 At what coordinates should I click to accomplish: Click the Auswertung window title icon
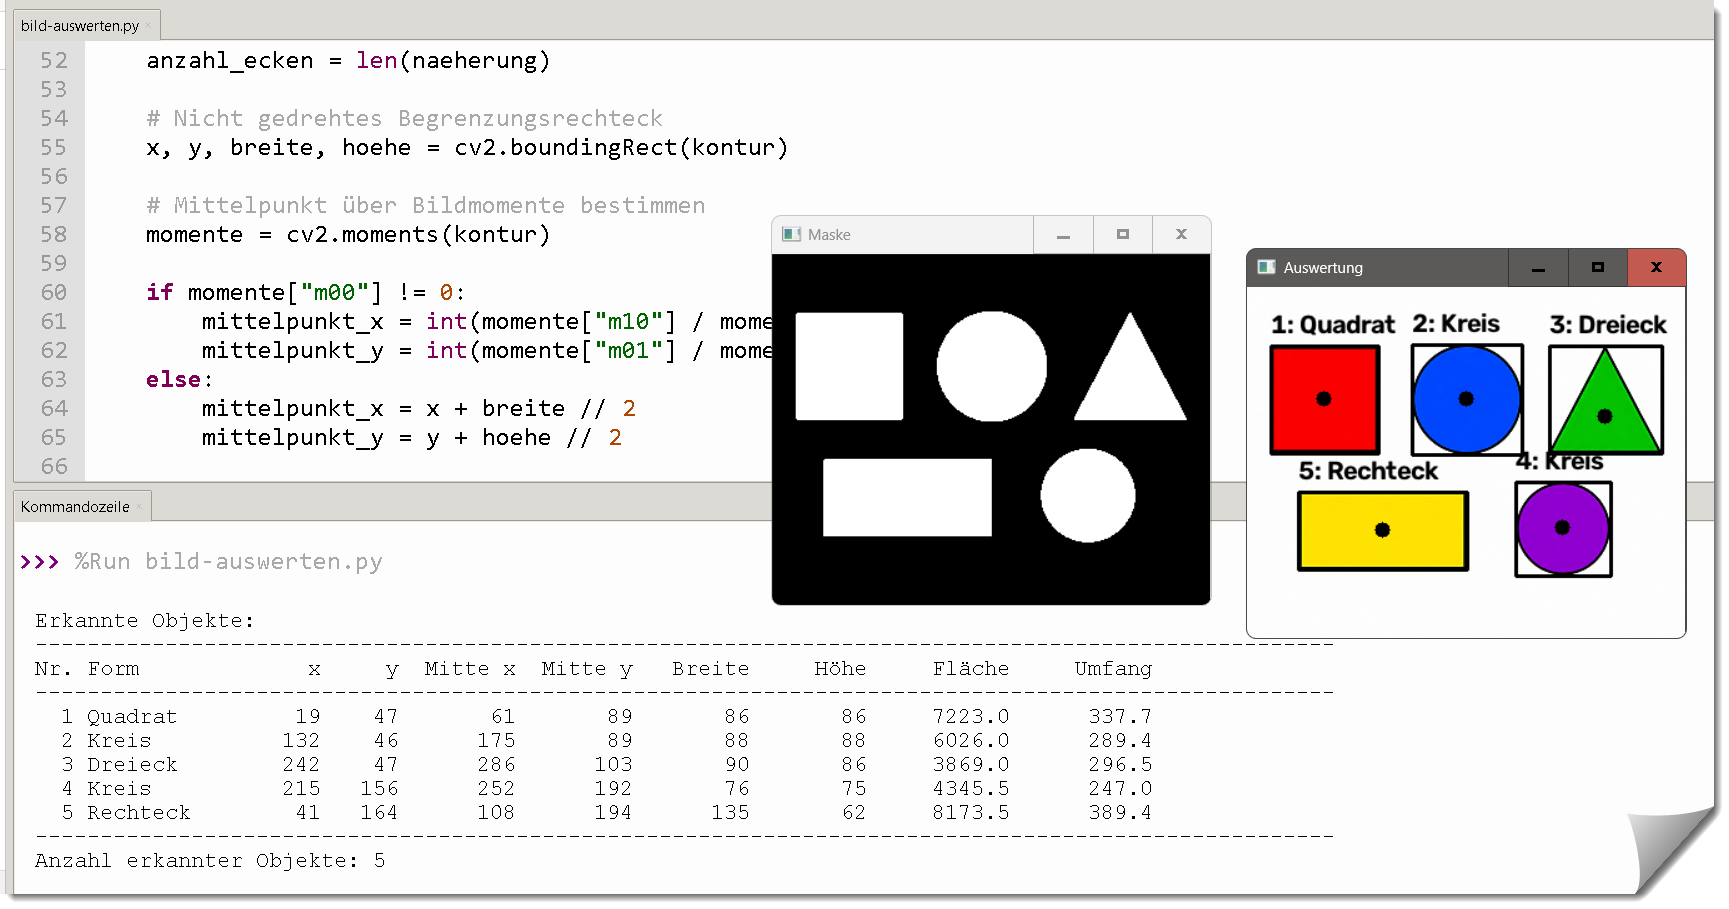point(1267,267)
